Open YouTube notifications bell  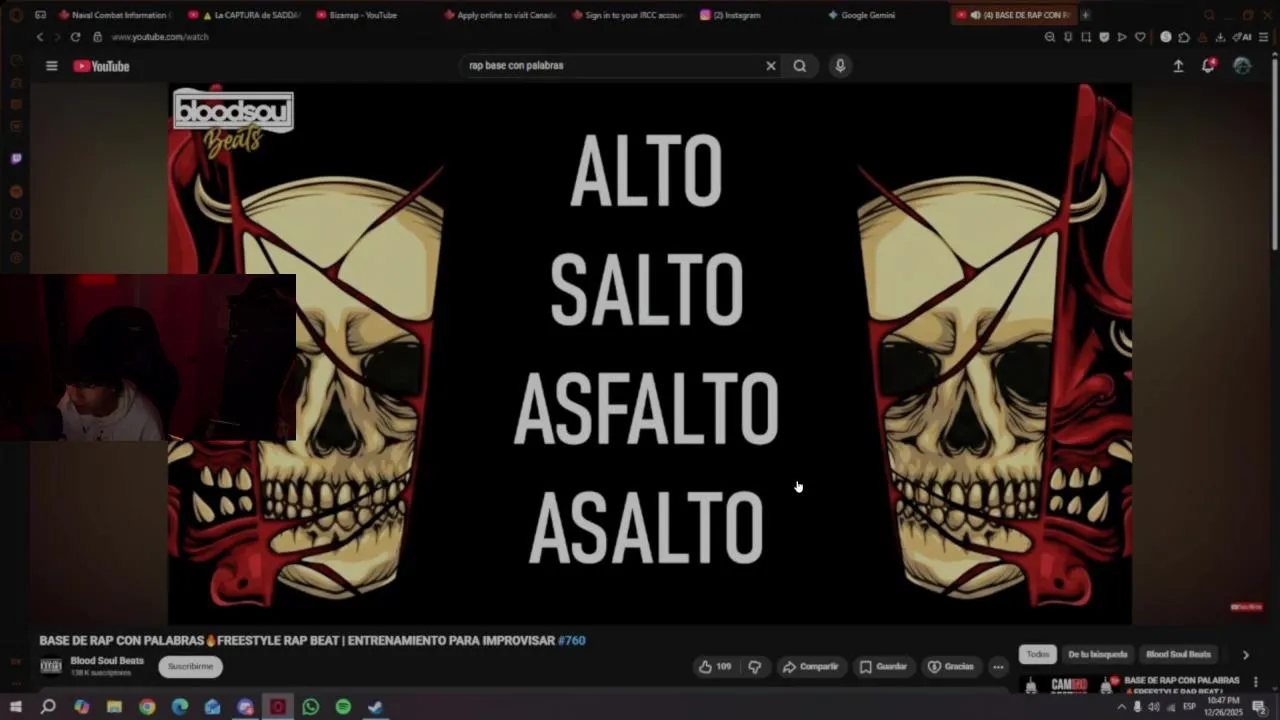[1208, 66]
